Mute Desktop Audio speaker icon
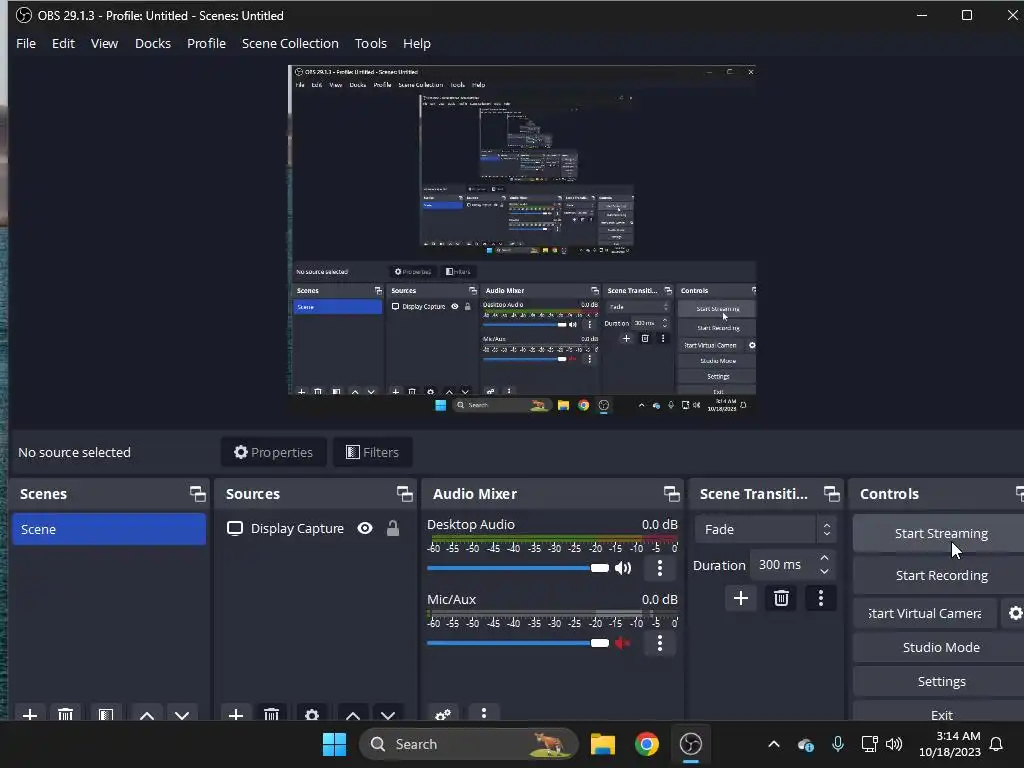The width and height of the screenshot is (1024, 768). (x=623, y=568)
